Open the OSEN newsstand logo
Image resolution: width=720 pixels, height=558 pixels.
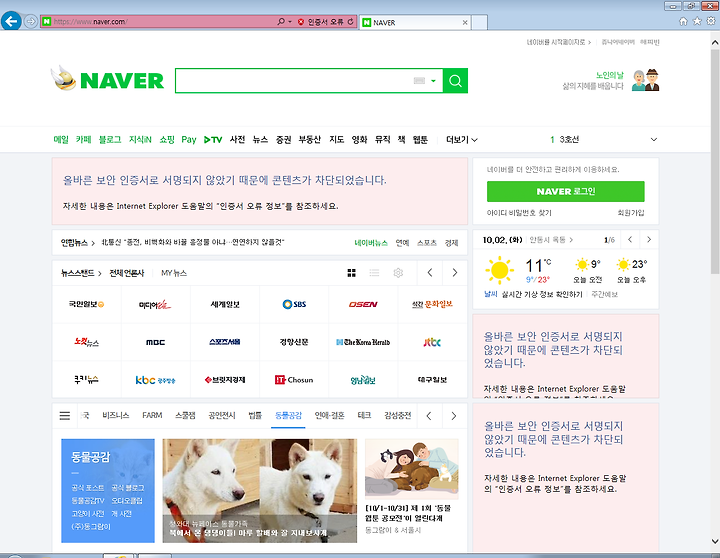pos(363,304)
